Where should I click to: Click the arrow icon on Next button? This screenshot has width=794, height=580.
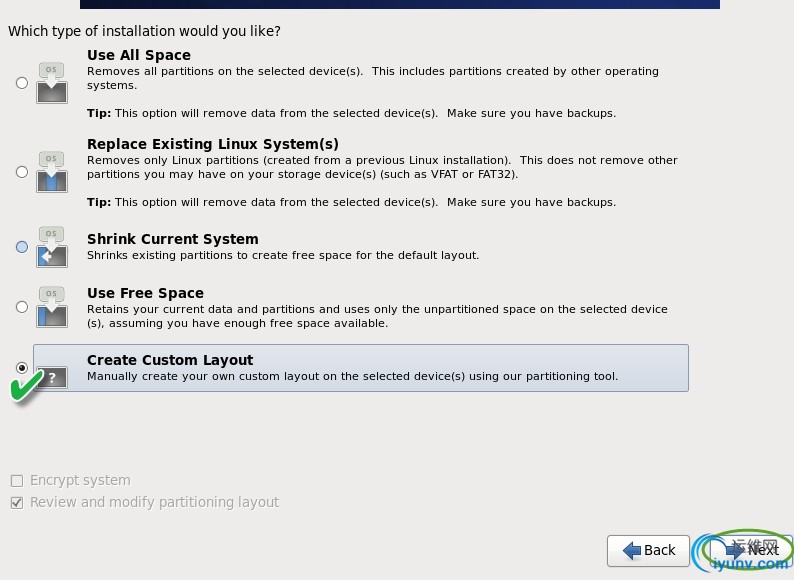click(x=735, y=550)
